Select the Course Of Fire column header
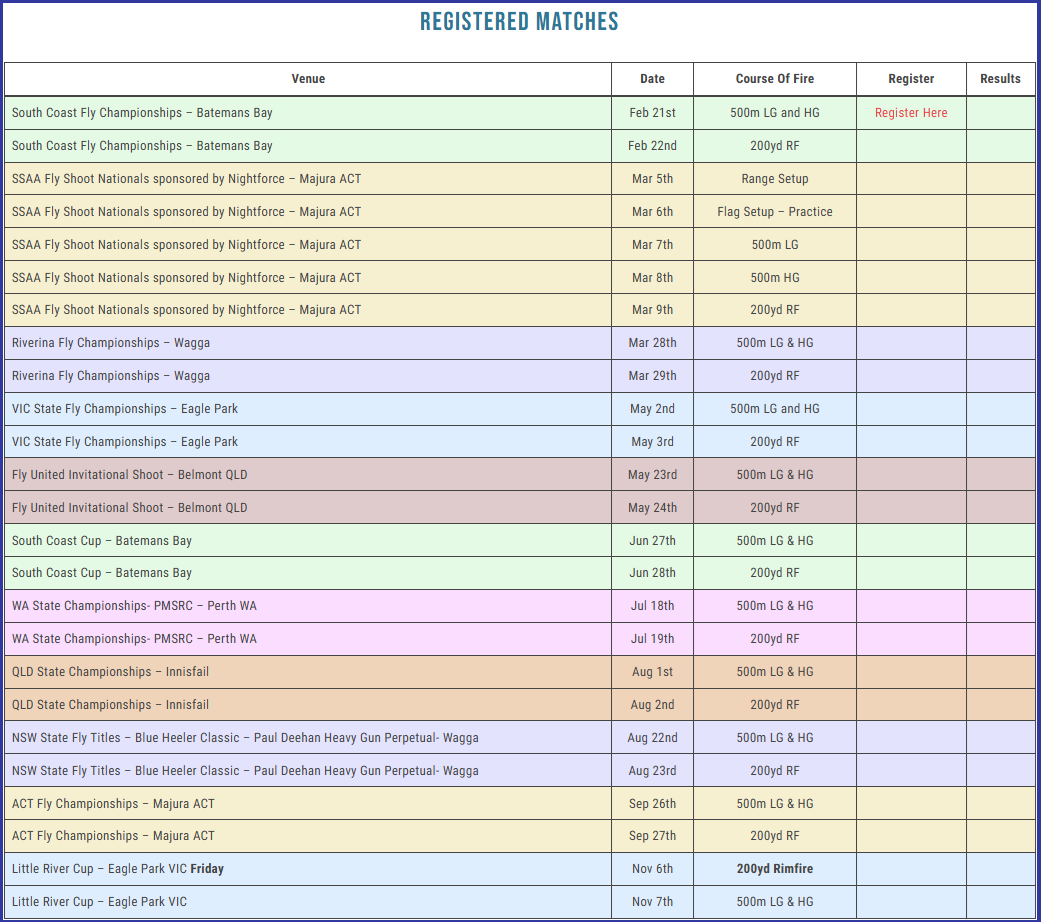 (774, 79)
